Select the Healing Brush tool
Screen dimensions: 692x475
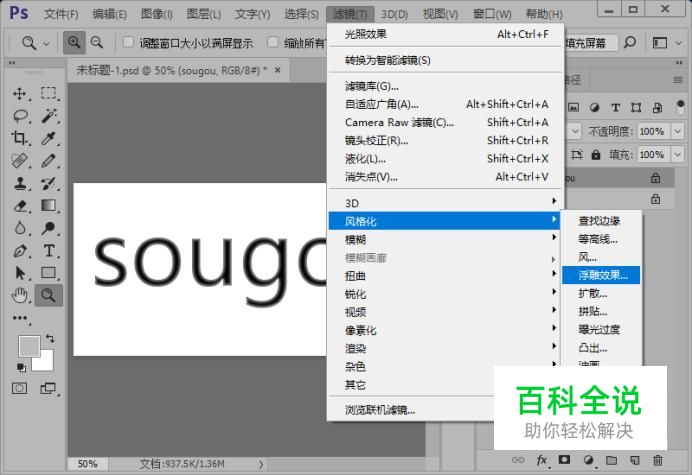tap(19, 160)
